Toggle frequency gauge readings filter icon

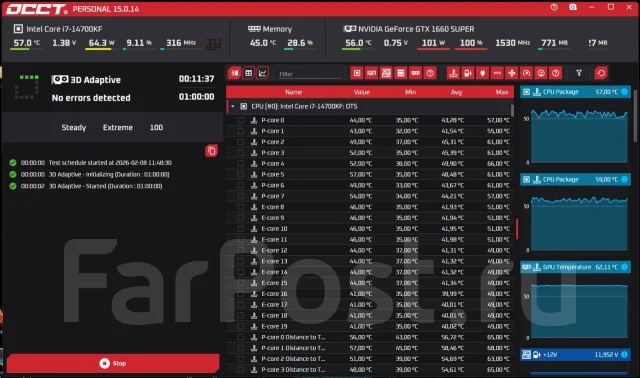pyautogui.click(x=527, y=73)
